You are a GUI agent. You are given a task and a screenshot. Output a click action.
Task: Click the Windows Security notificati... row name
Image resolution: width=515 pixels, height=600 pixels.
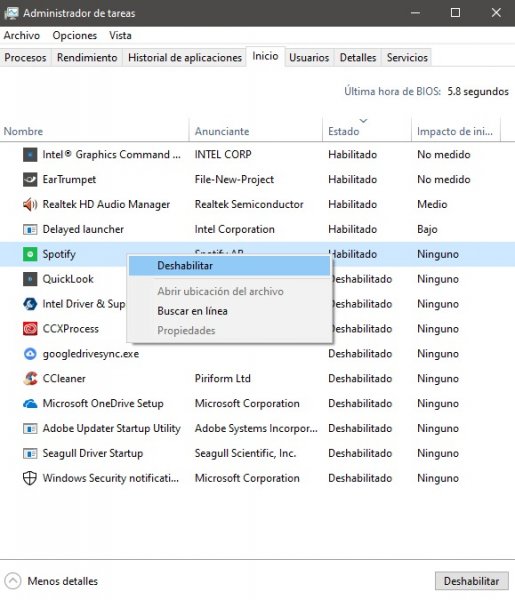point(111,478)
